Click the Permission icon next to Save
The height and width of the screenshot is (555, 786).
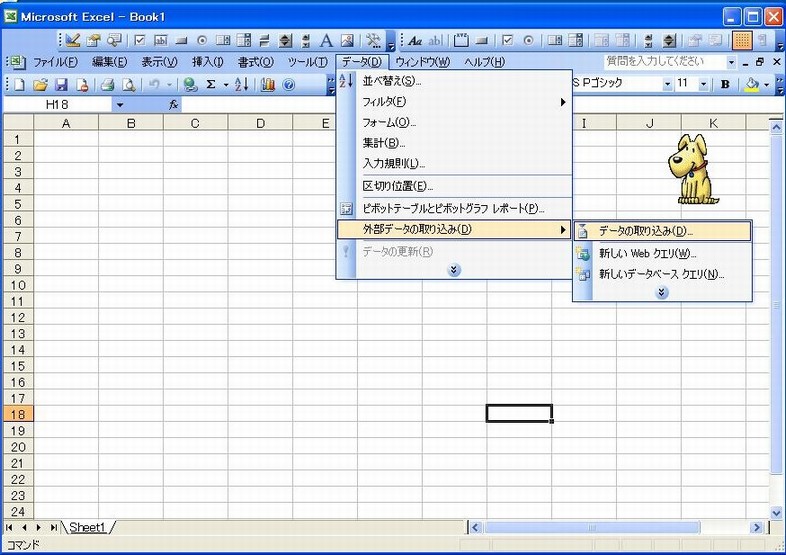tap(82, 85)
